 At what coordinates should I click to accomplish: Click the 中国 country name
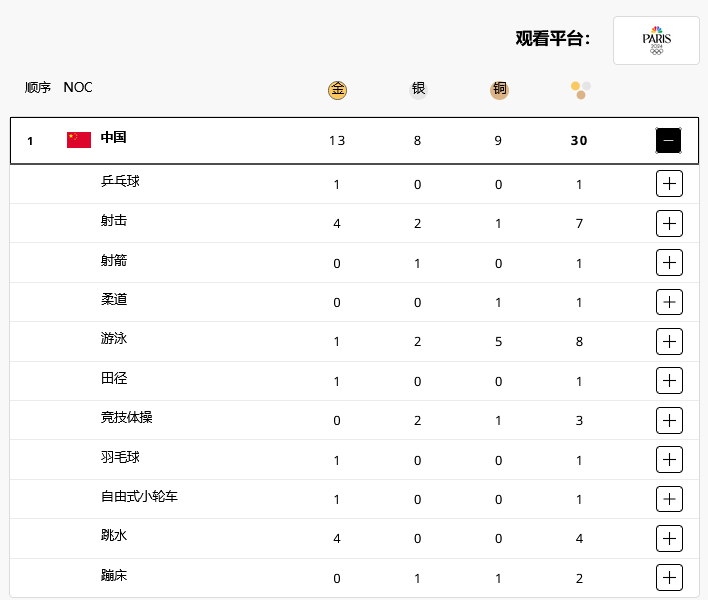click(113, 137)
